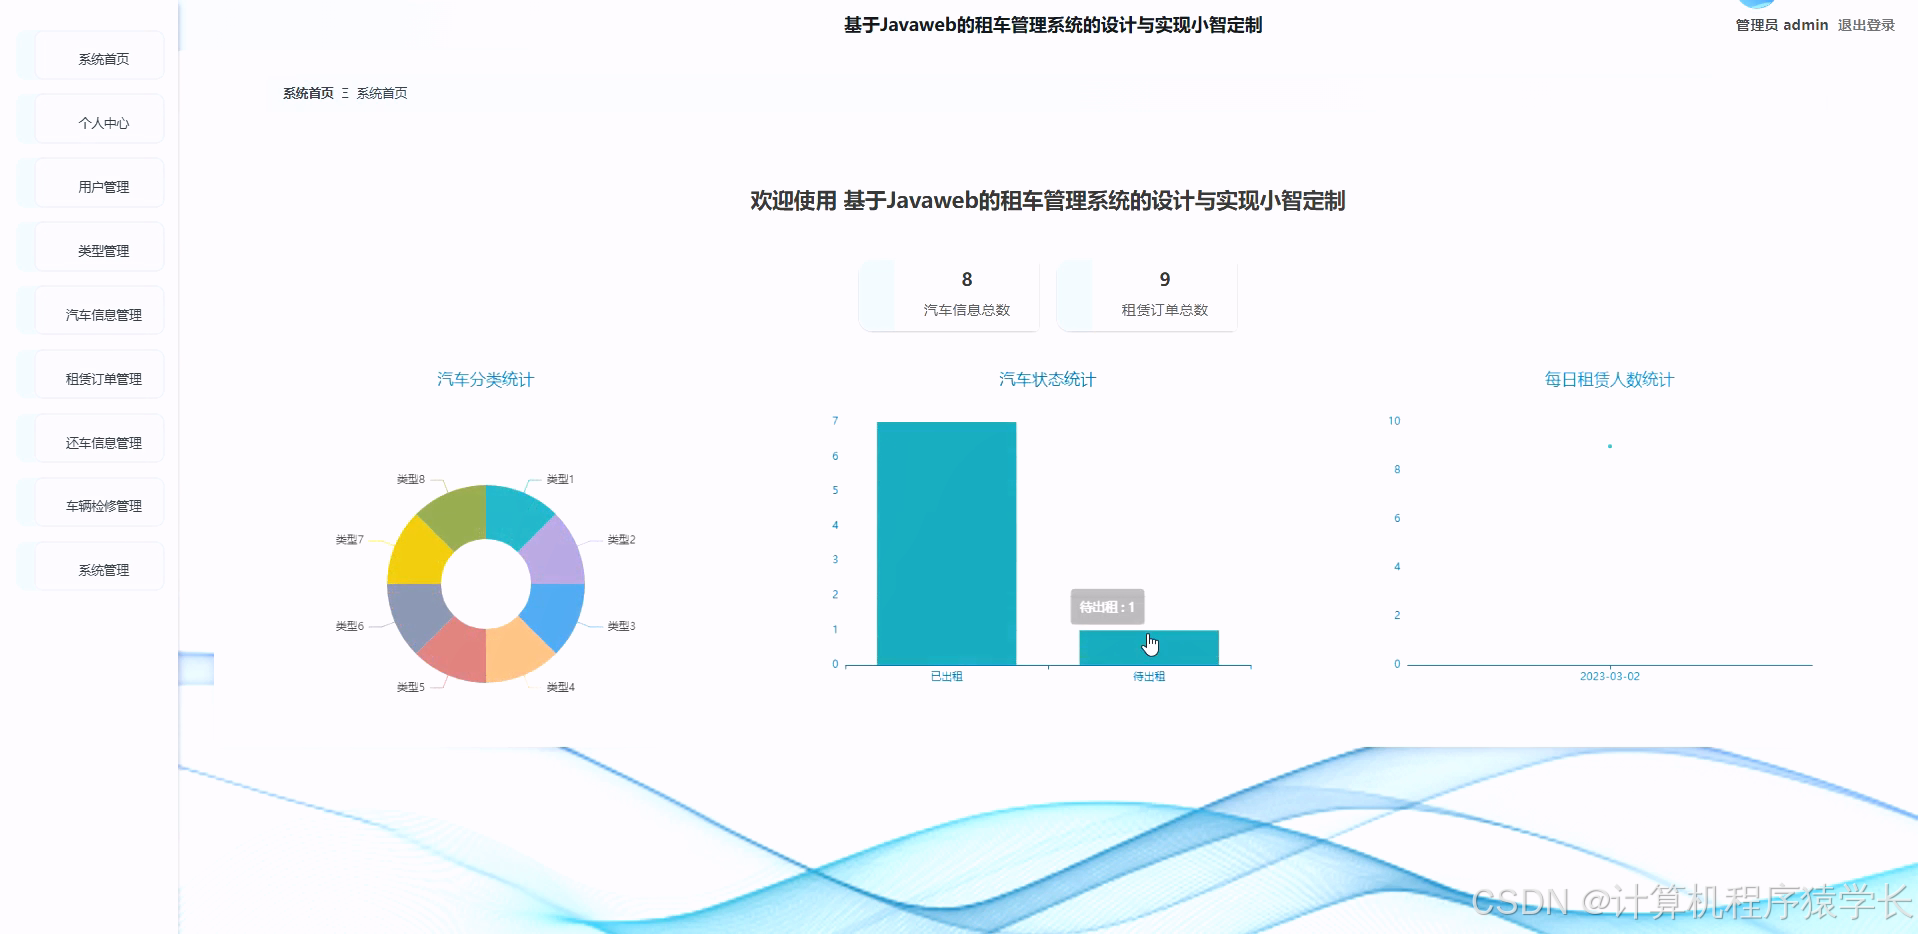Click the admin avatar icon top right
Viewport: 1918px width, 934px height.
coord(1756,5)
